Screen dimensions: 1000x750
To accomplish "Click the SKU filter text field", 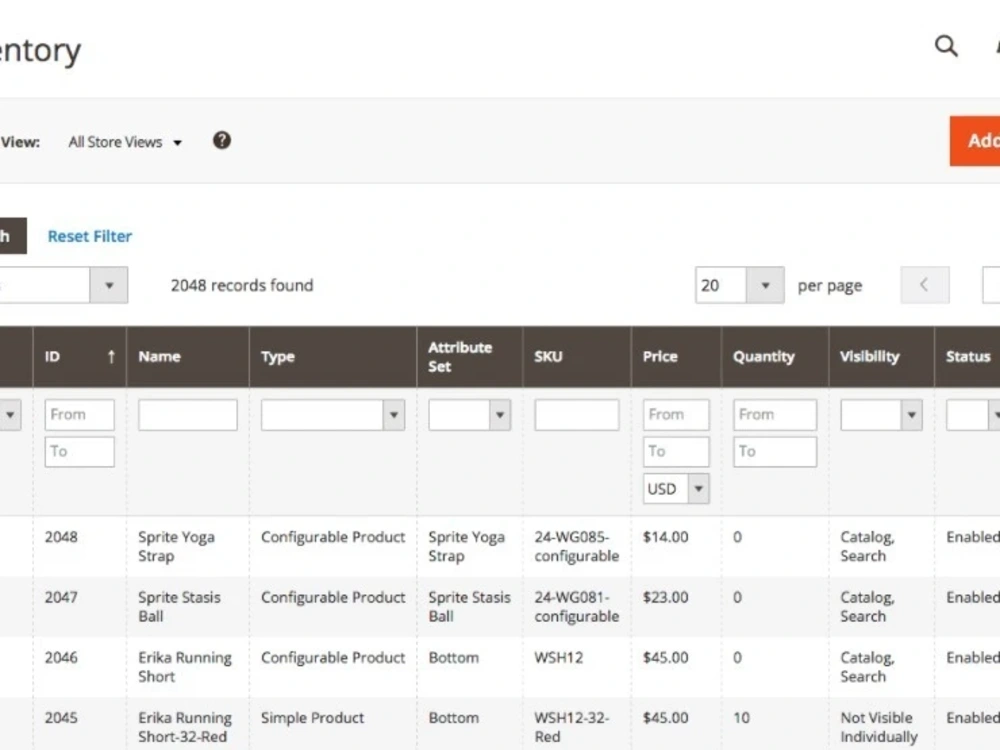I will coord(577,415).
